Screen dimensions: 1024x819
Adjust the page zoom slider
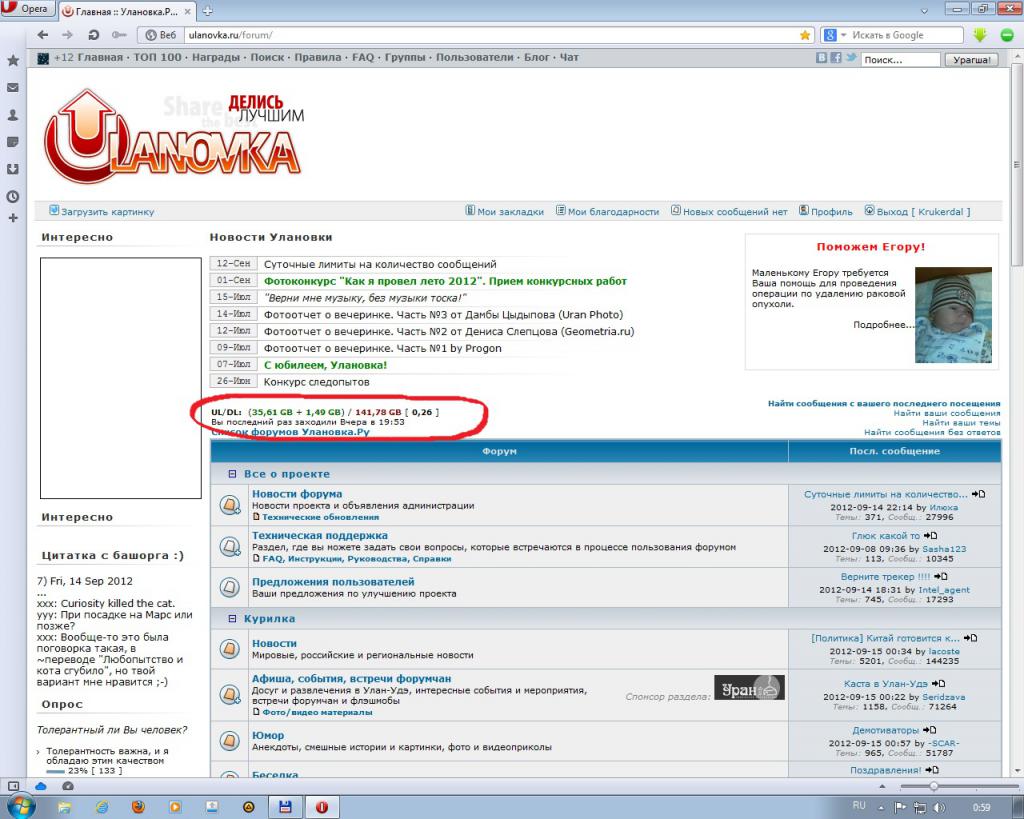tap(933, 786)
